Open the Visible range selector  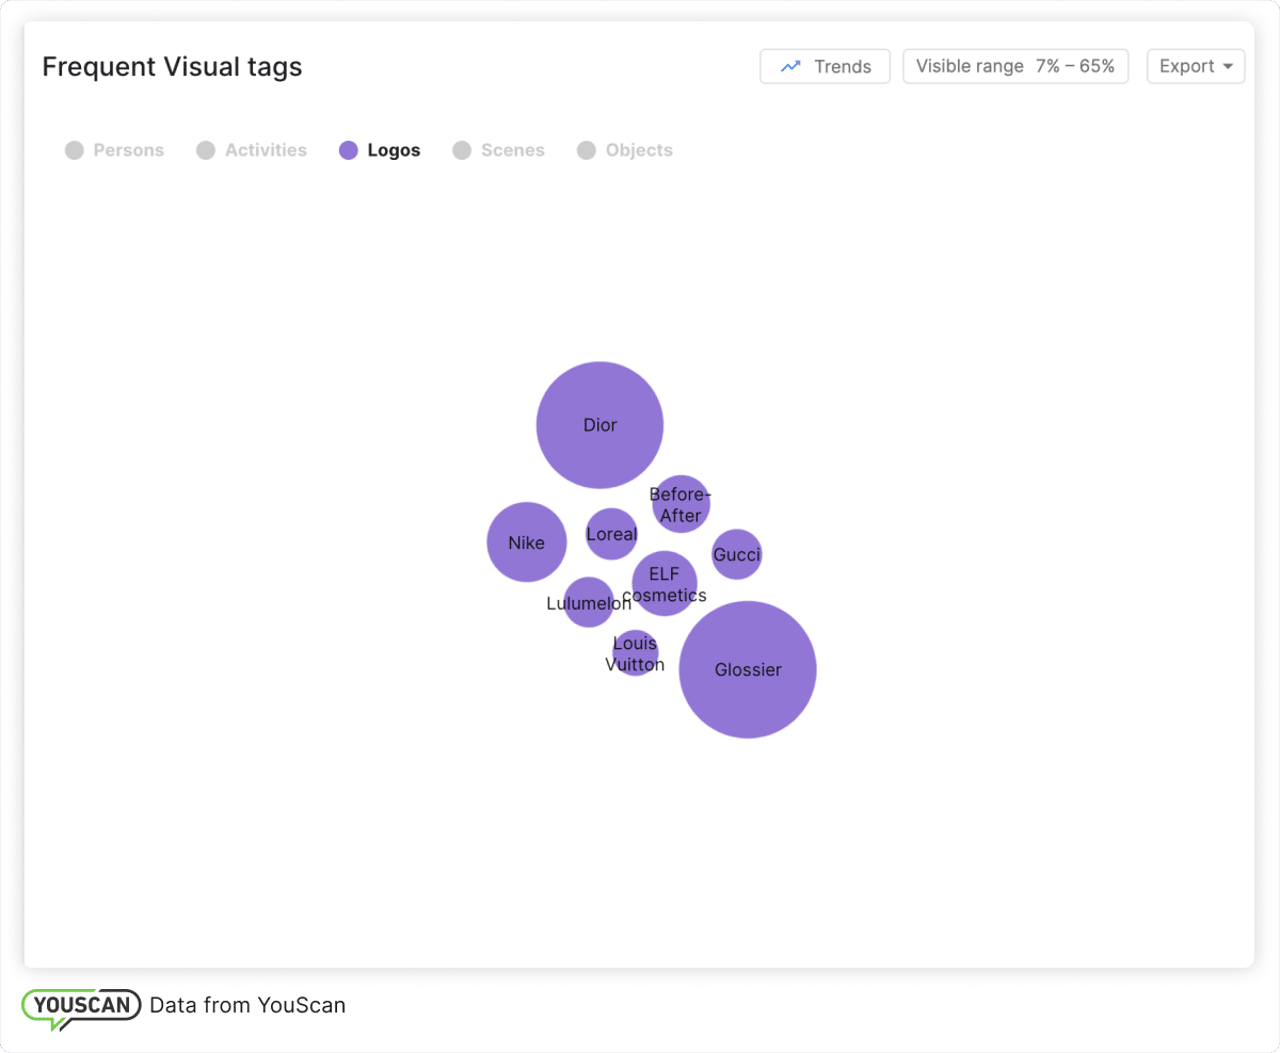pos(1015,66)
